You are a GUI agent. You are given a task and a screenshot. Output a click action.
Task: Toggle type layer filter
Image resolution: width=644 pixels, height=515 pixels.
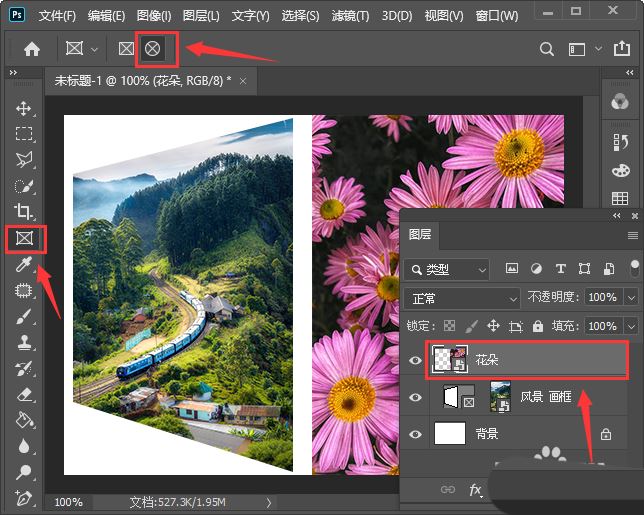click(560, 269)
